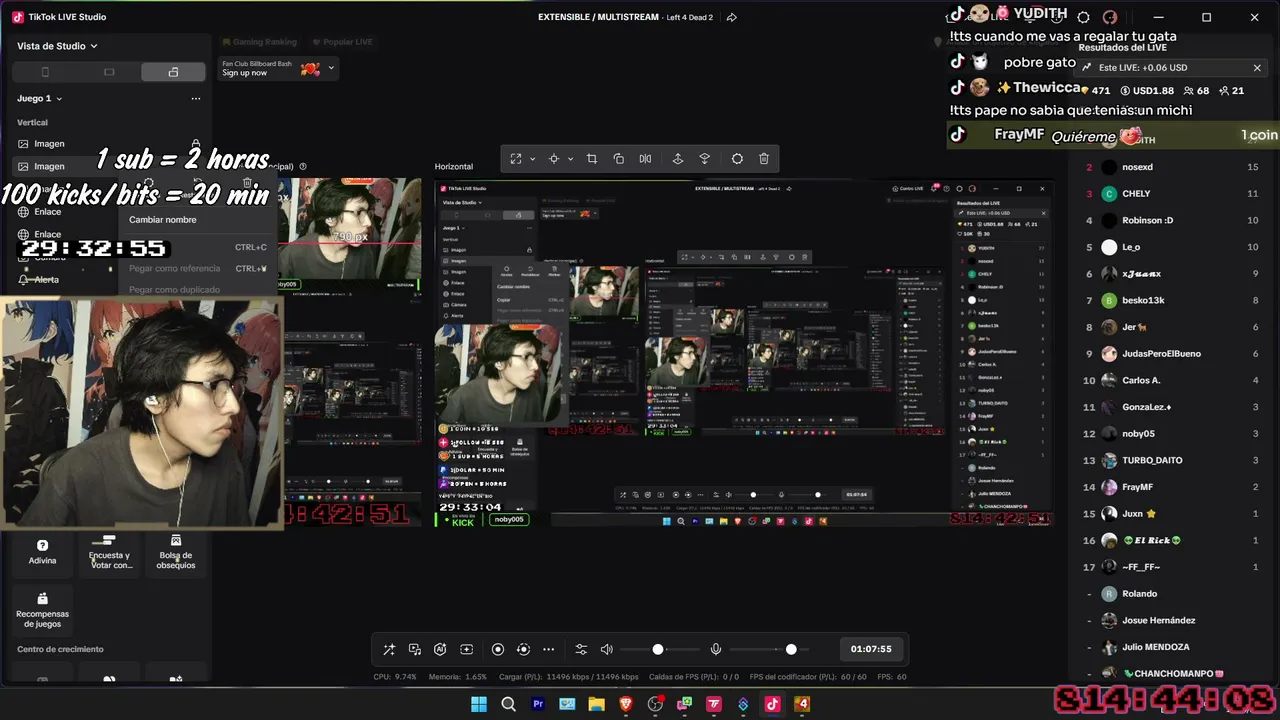
Task: Mute the speaker output
Action: click(606, 650)
